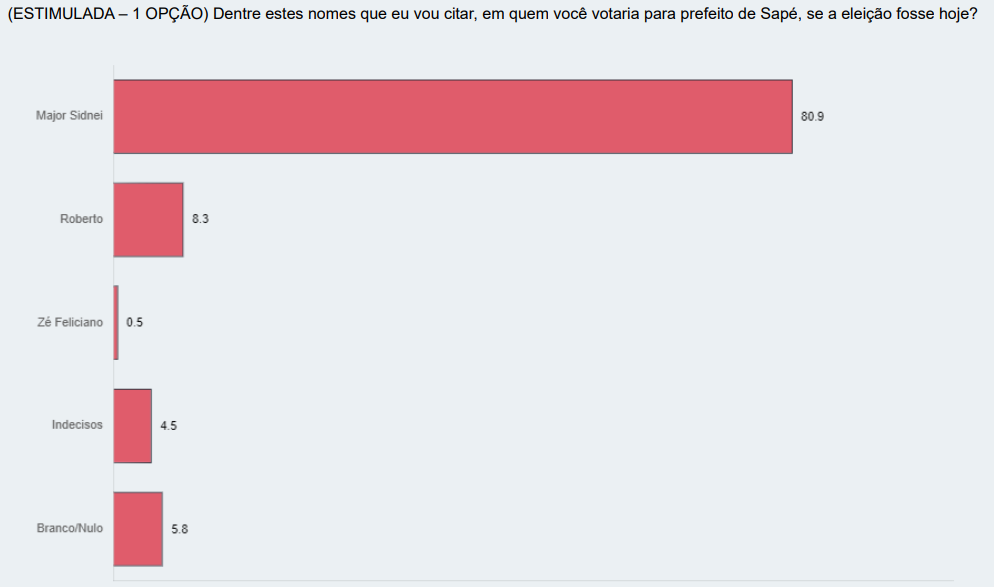Click the "Major Sidnei" axis label
994x587 pixels.
pos(69,116)
